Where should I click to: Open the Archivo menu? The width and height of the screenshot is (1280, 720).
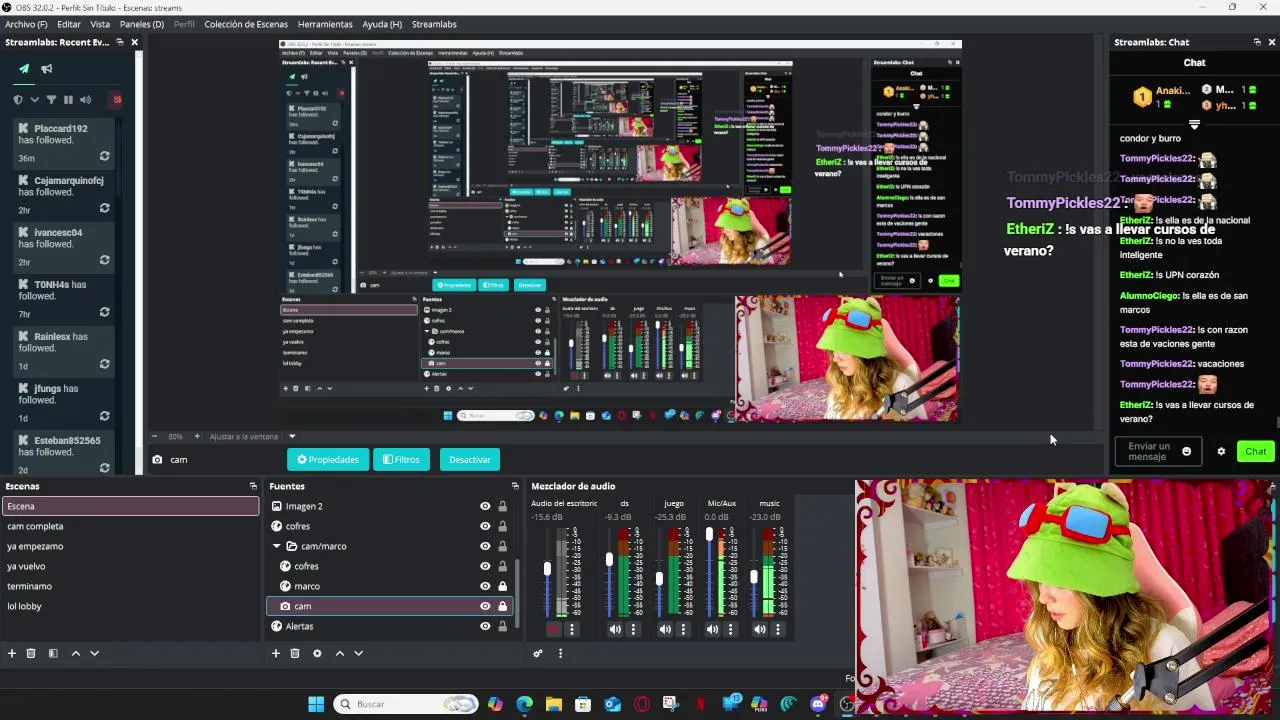coord(26,24)
